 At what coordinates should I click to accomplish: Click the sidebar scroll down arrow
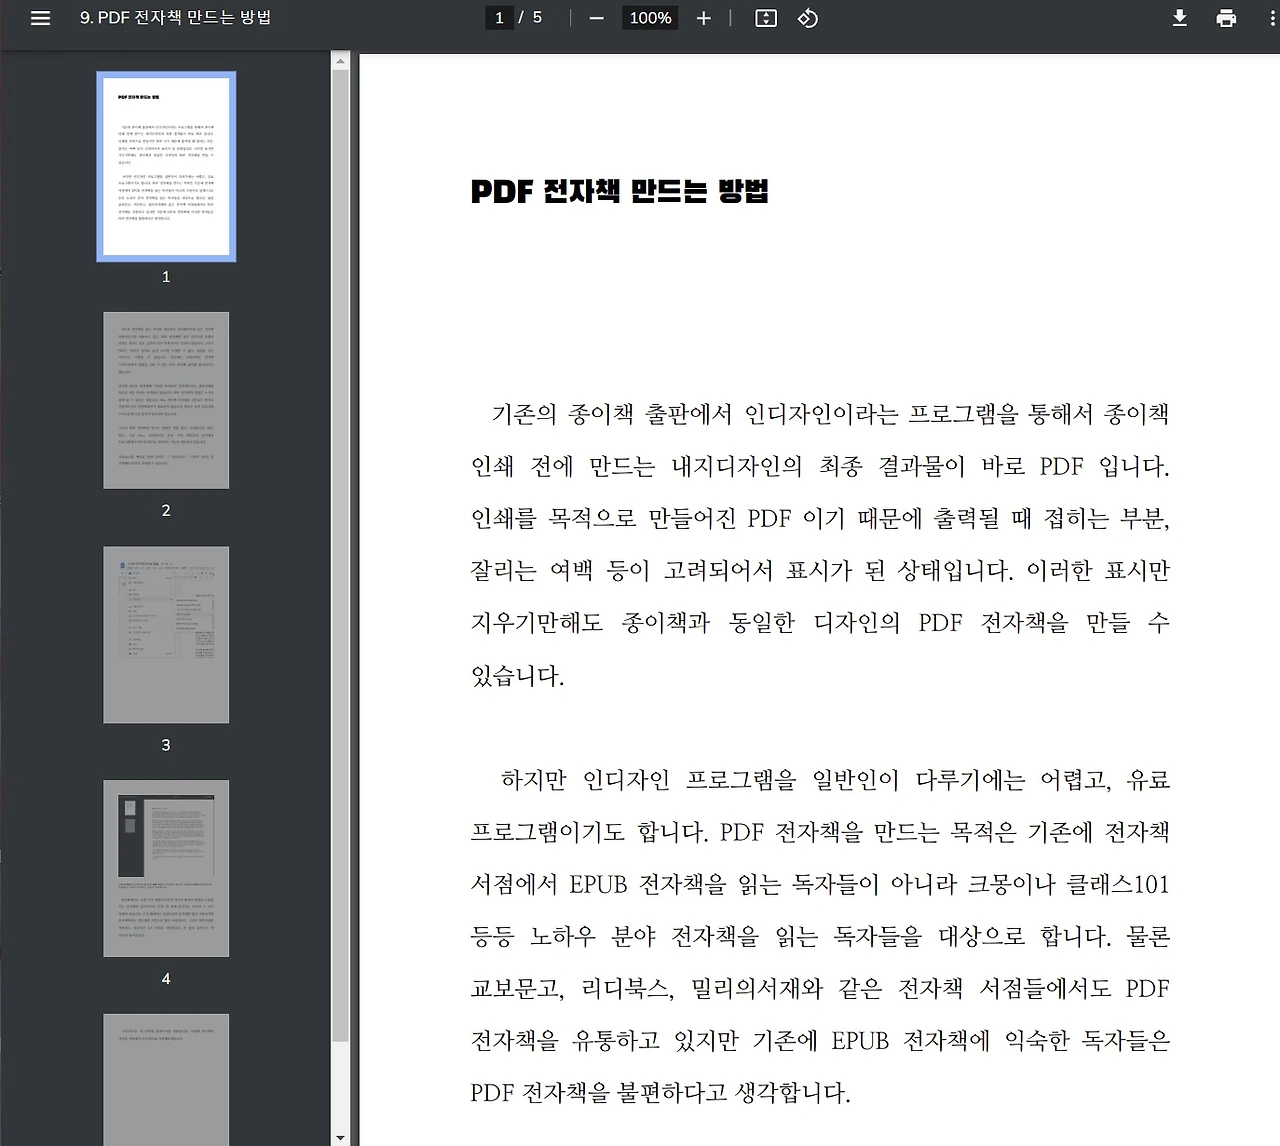(340, 1138)
